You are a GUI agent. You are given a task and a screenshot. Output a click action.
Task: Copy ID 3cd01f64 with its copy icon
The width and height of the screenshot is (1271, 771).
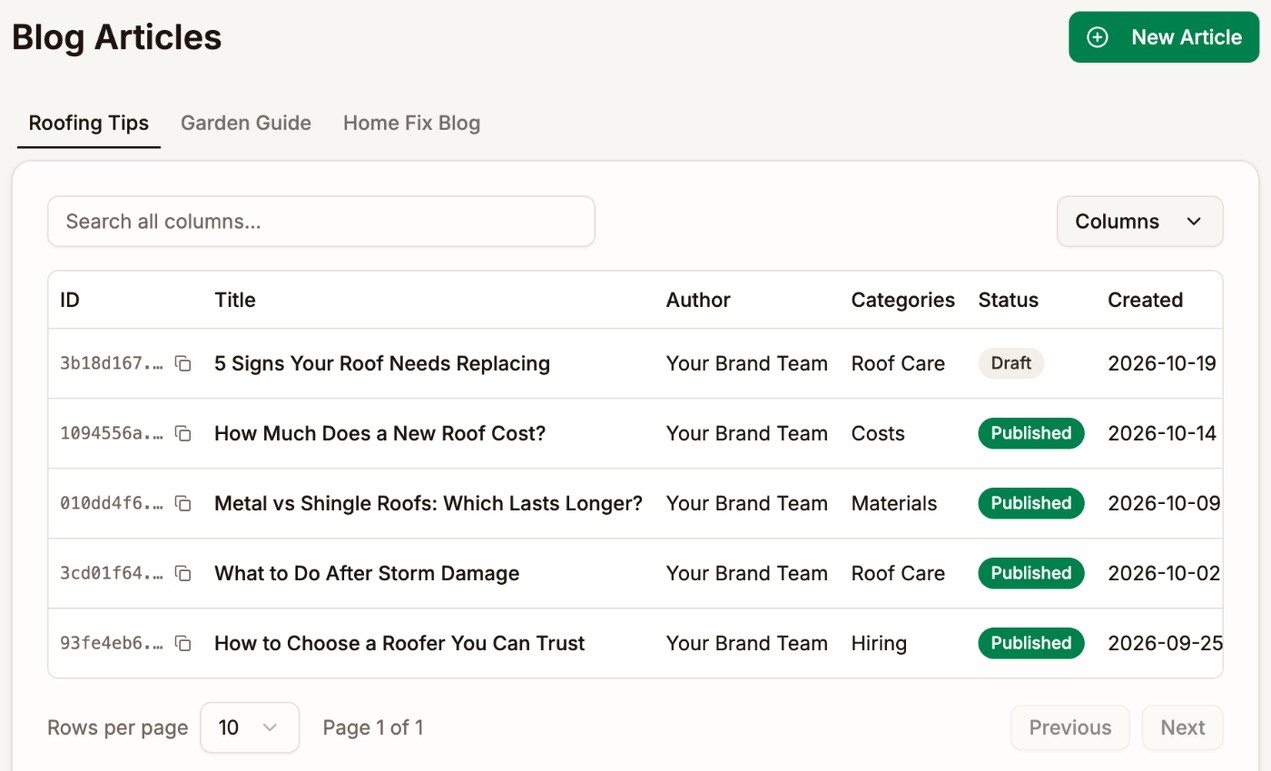183,573
